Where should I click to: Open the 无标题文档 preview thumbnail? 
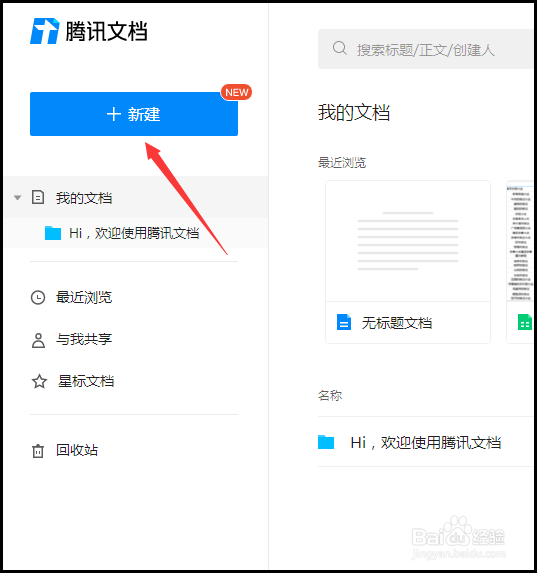click(408, 241)
